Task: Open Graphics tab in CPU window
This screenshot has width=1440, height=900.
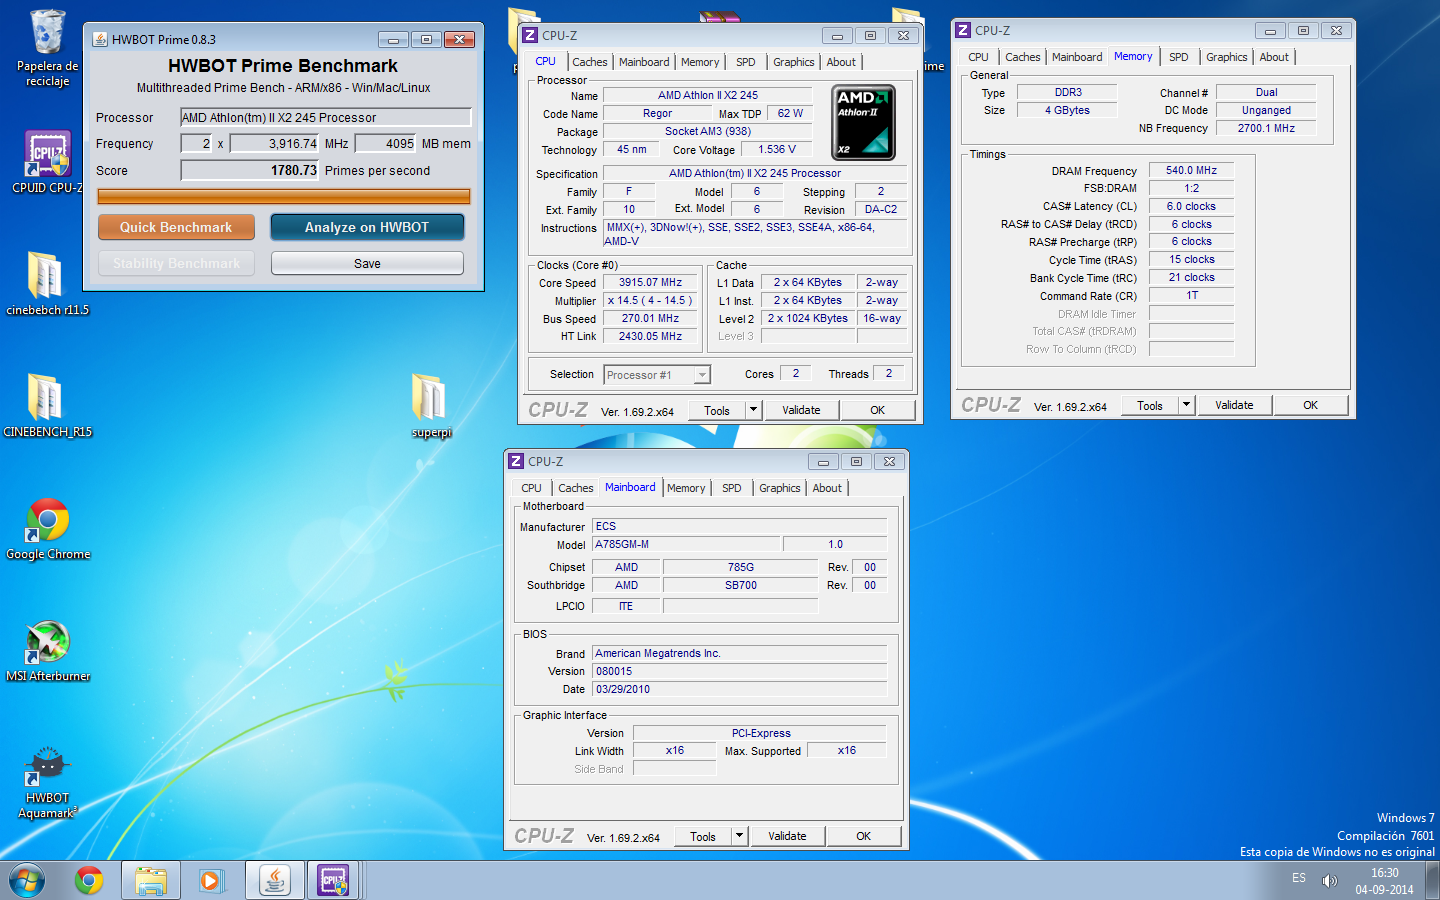Action: point(794,62)
